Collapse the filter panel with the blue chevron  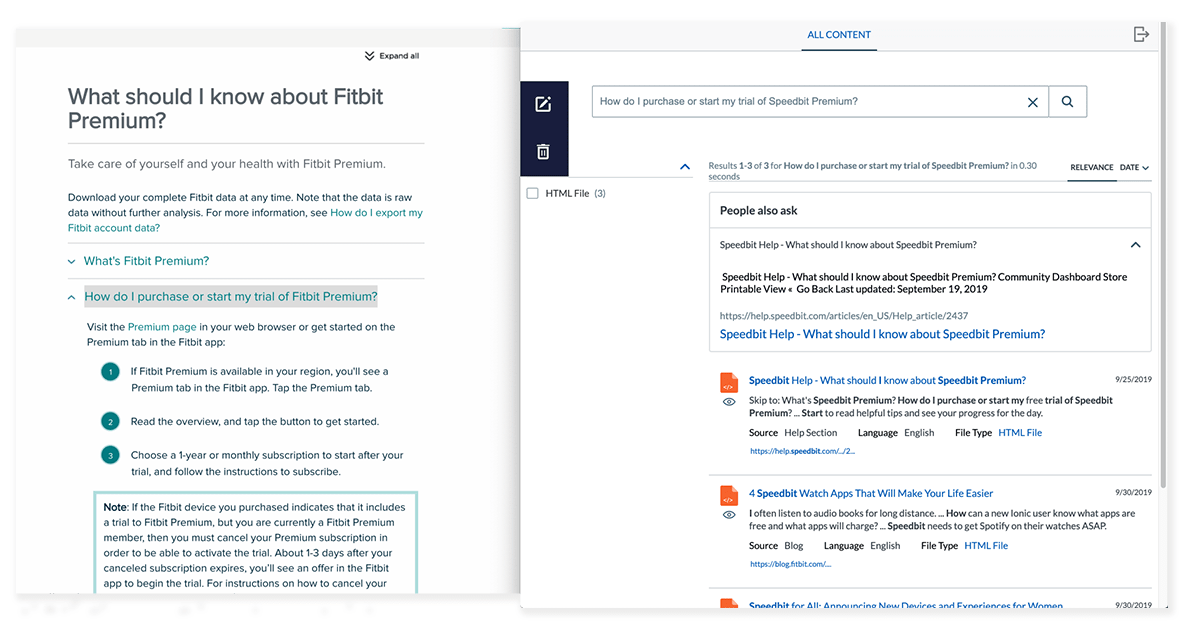[x=684, y=166]
